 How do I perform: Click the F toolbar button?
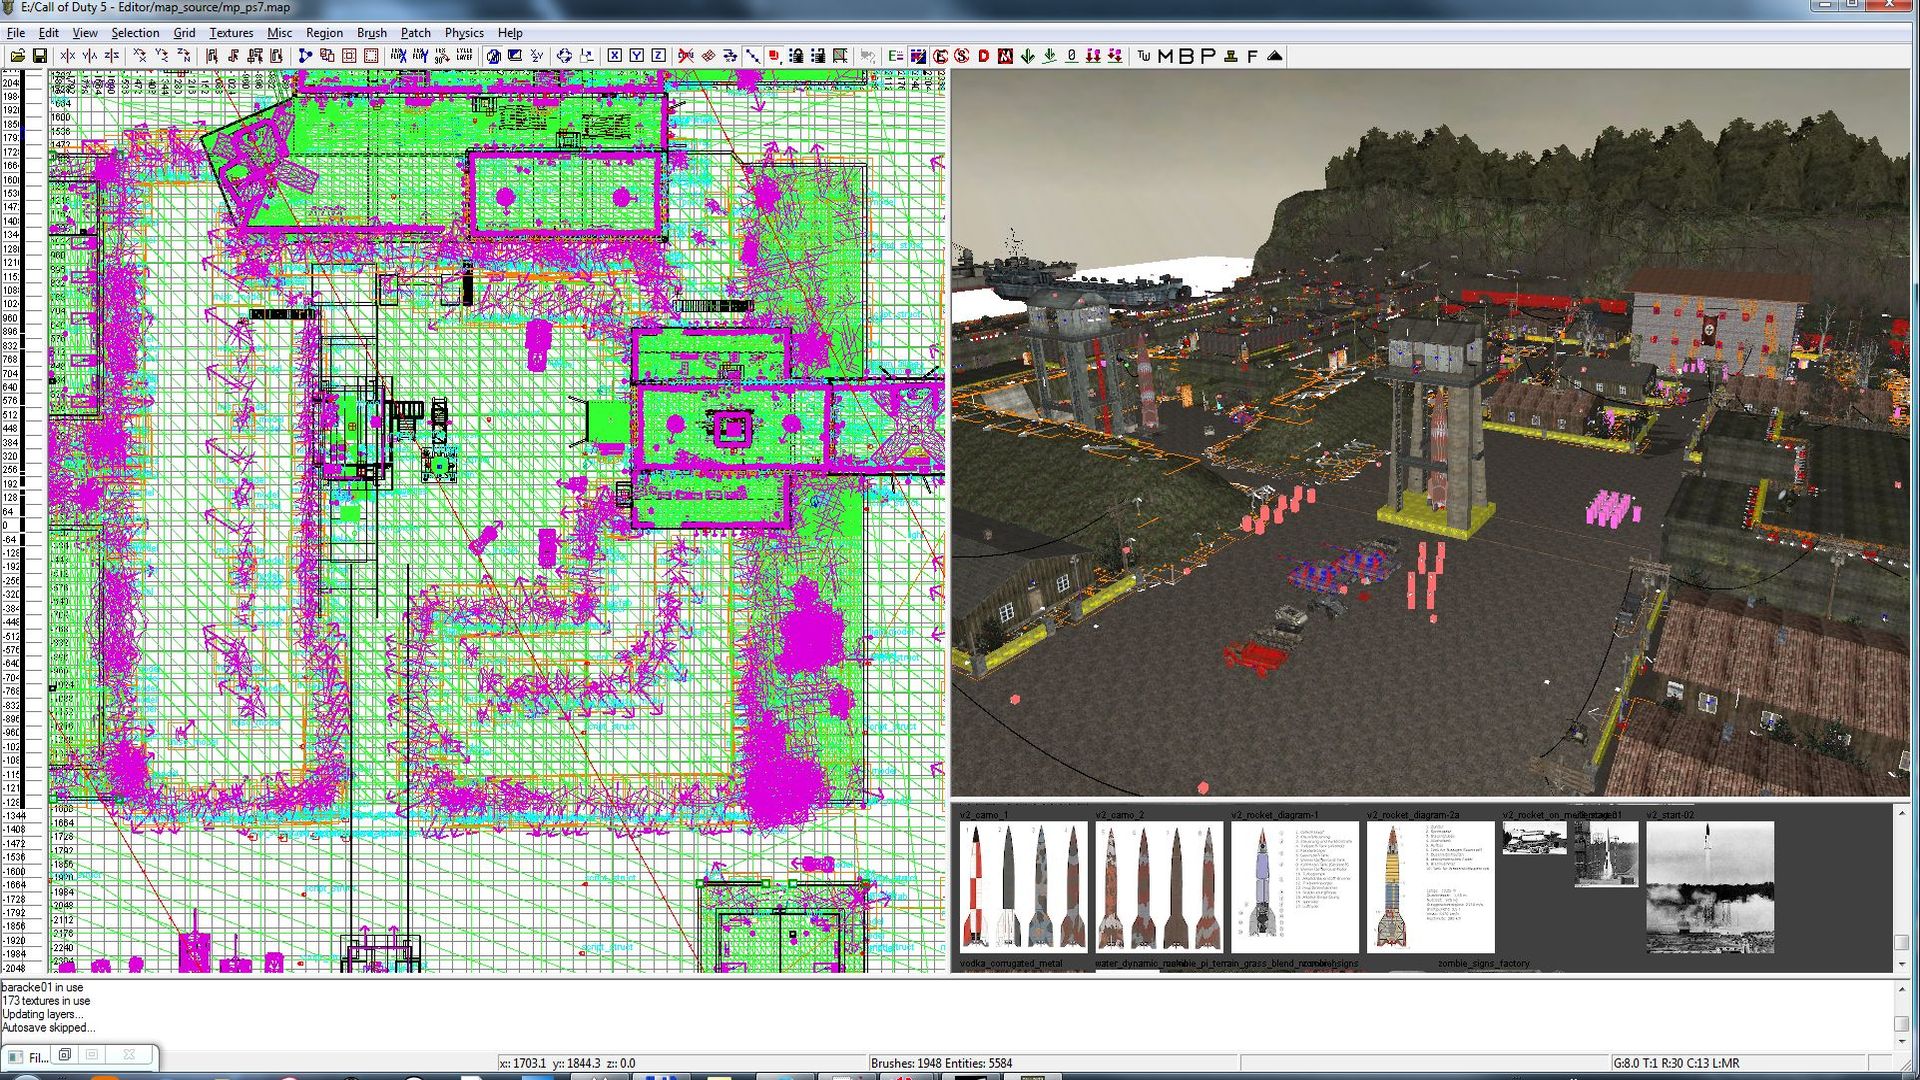pos(1252,56)
